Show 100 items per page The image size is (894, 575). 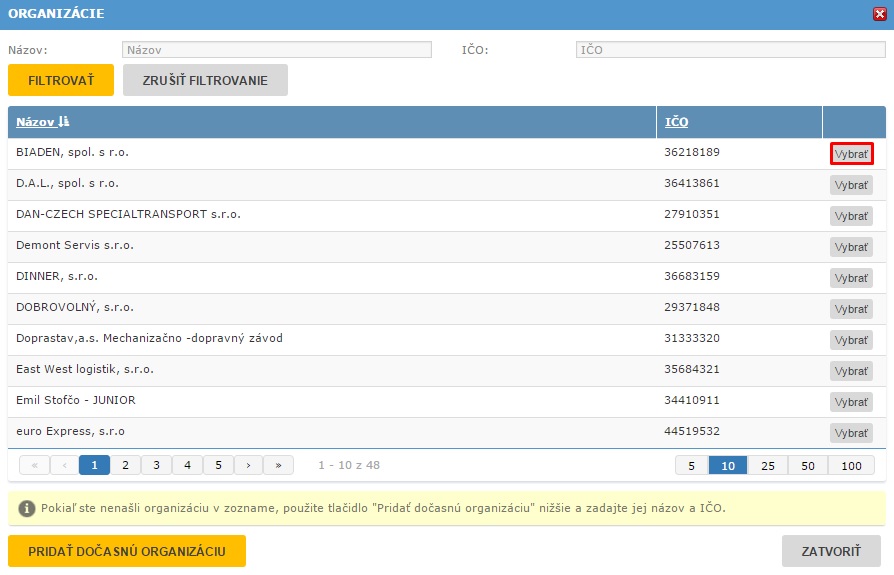[851, 465]
